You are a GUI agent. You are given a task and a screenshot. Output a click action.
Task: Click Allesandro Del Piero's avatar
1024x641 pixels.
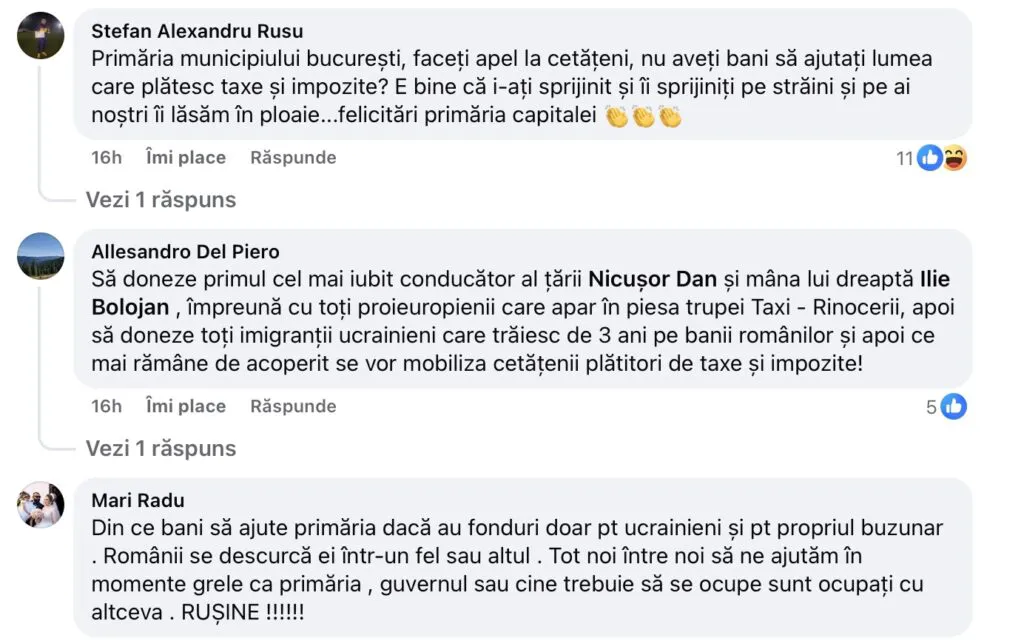coord(41,256)
